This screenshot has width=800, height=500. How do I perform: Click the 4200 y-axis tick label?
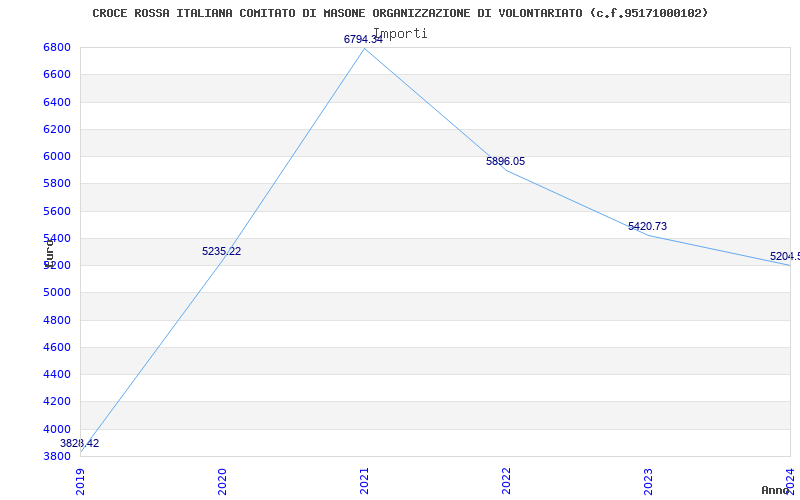pos(57,401)
